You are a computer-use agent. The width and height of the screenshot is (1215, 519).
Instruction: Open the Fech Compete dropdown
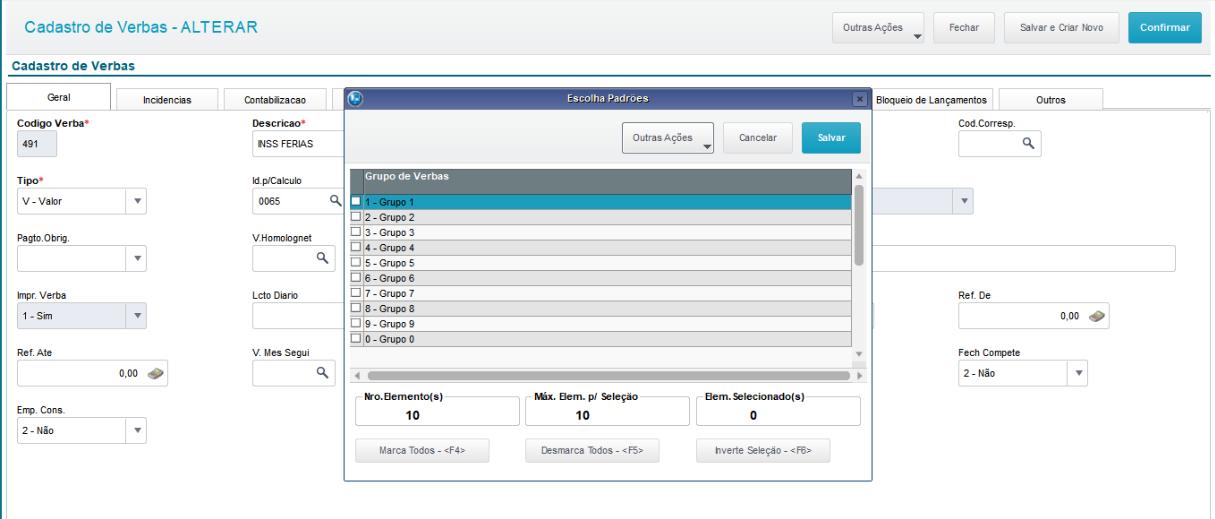1077,373
